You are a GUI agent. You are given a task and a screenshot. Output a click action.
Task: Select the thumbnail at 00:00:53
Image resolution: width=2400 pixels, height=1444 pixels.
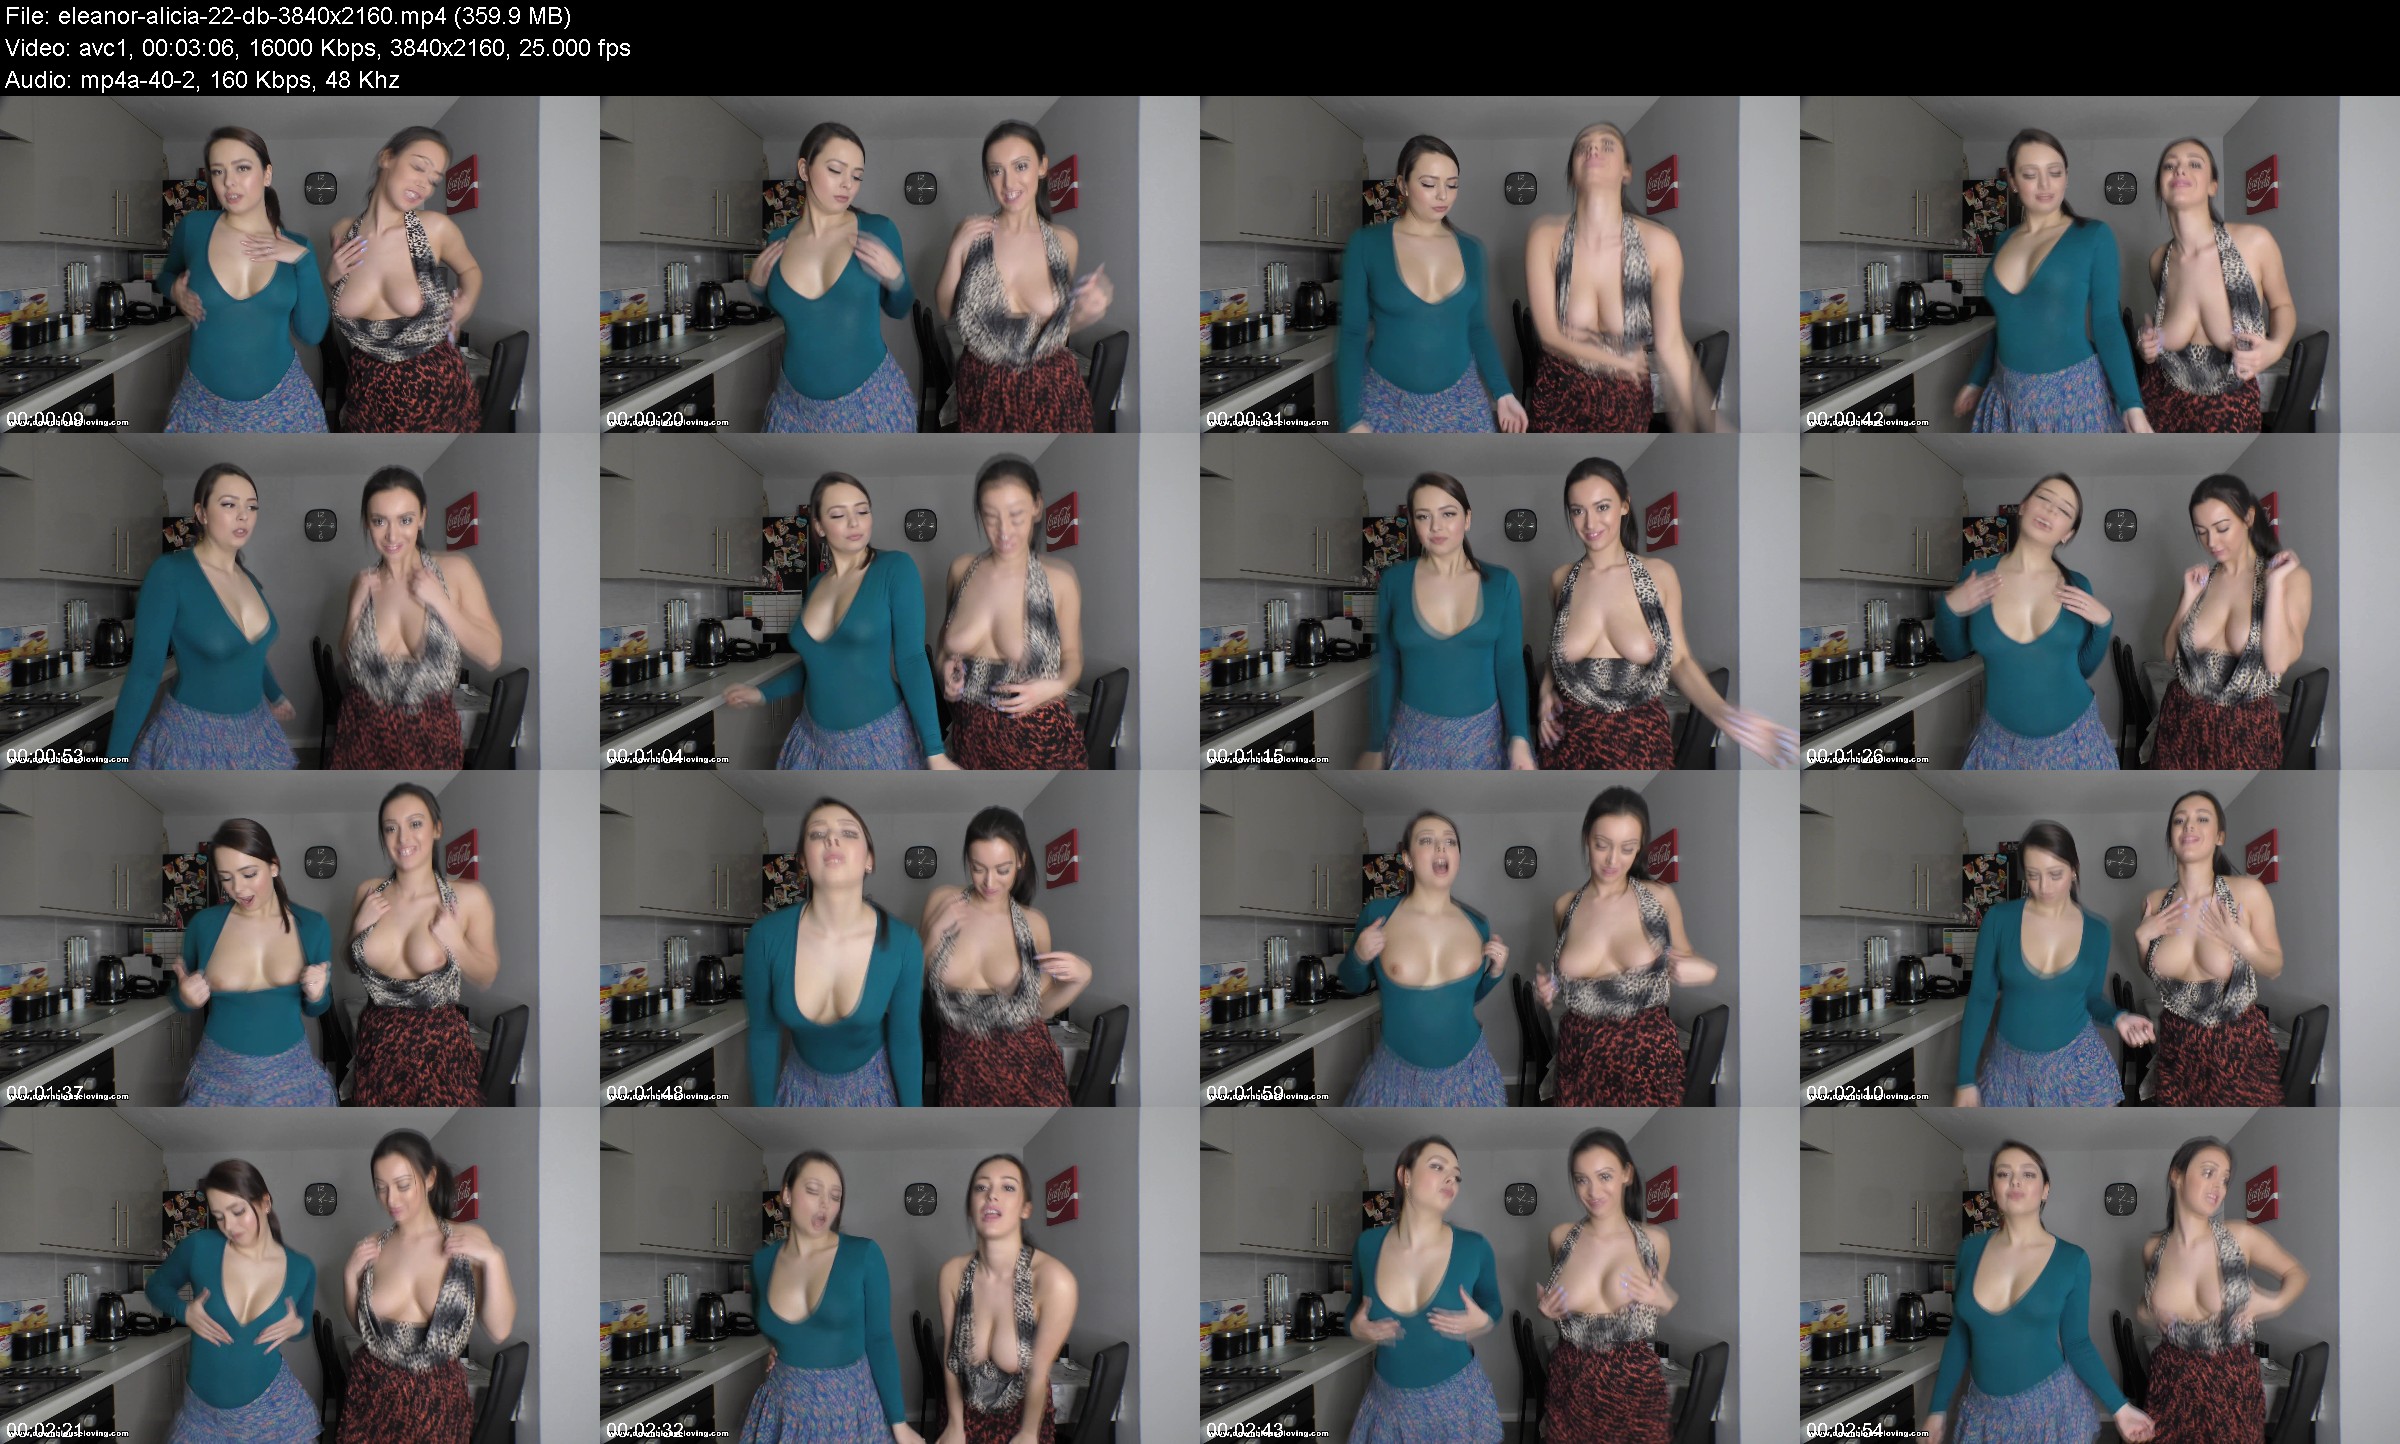pyautogui.click(x=300, y=601)
